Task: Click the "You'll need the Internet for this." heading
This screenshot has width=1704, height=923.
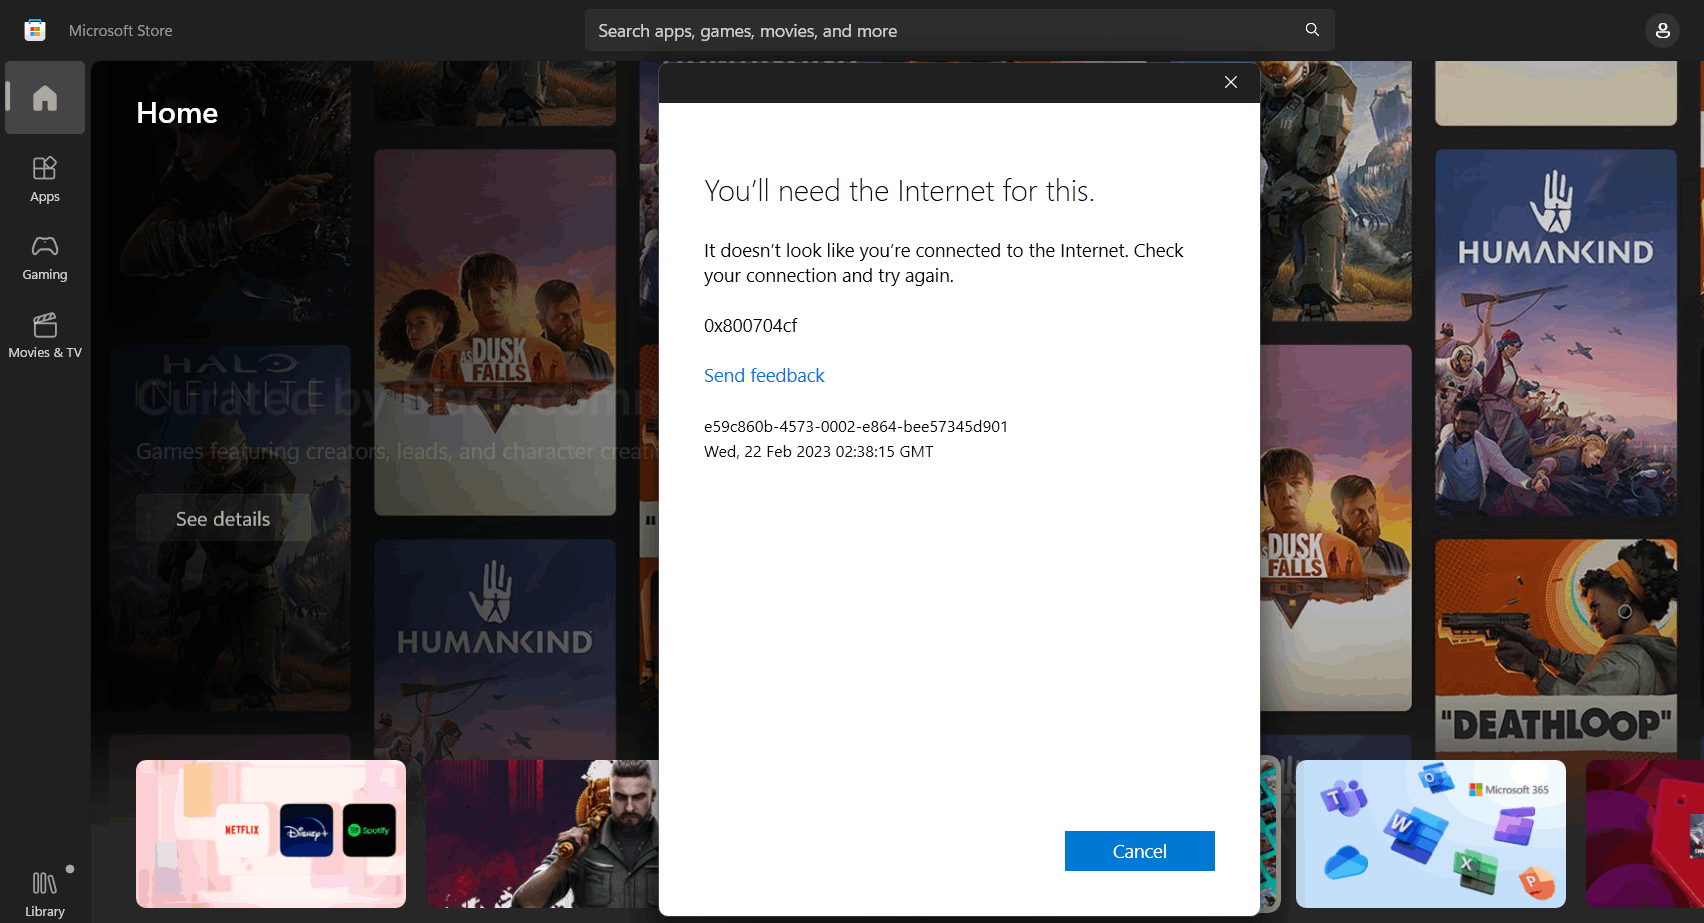Action: point(899,190)
